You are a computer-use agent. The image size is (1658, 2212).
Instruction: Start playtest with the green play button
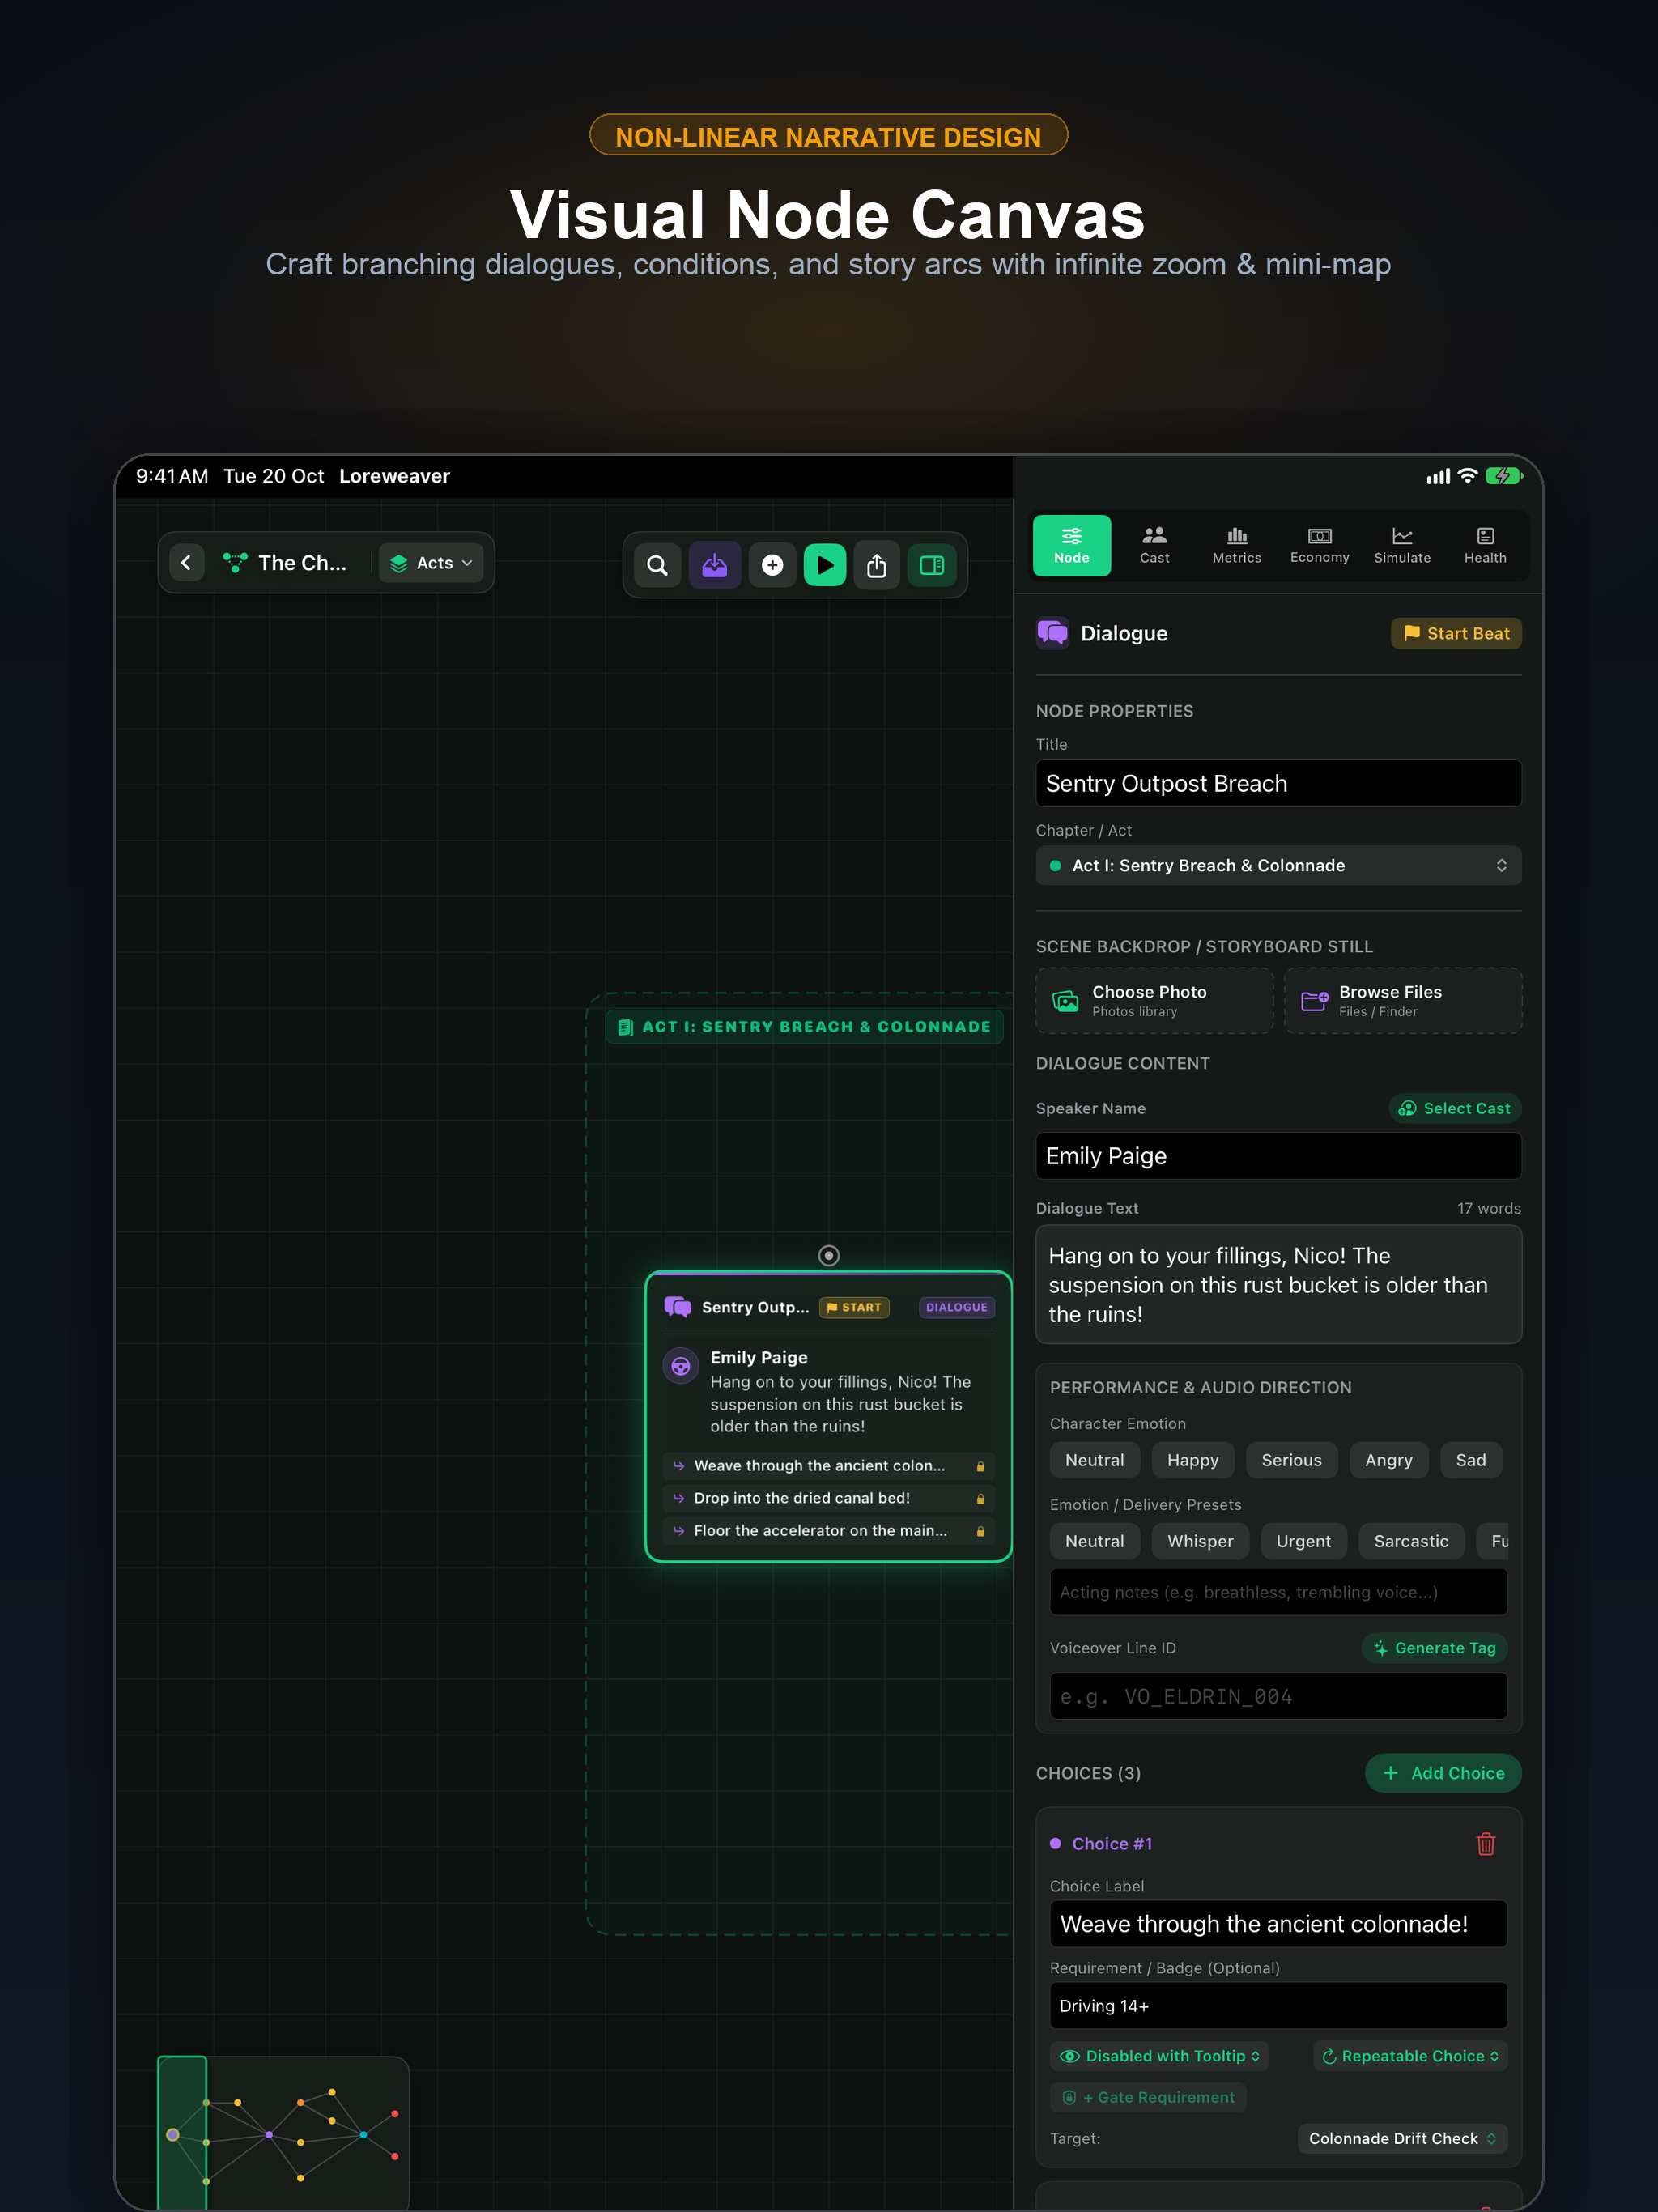coord(825,565)
